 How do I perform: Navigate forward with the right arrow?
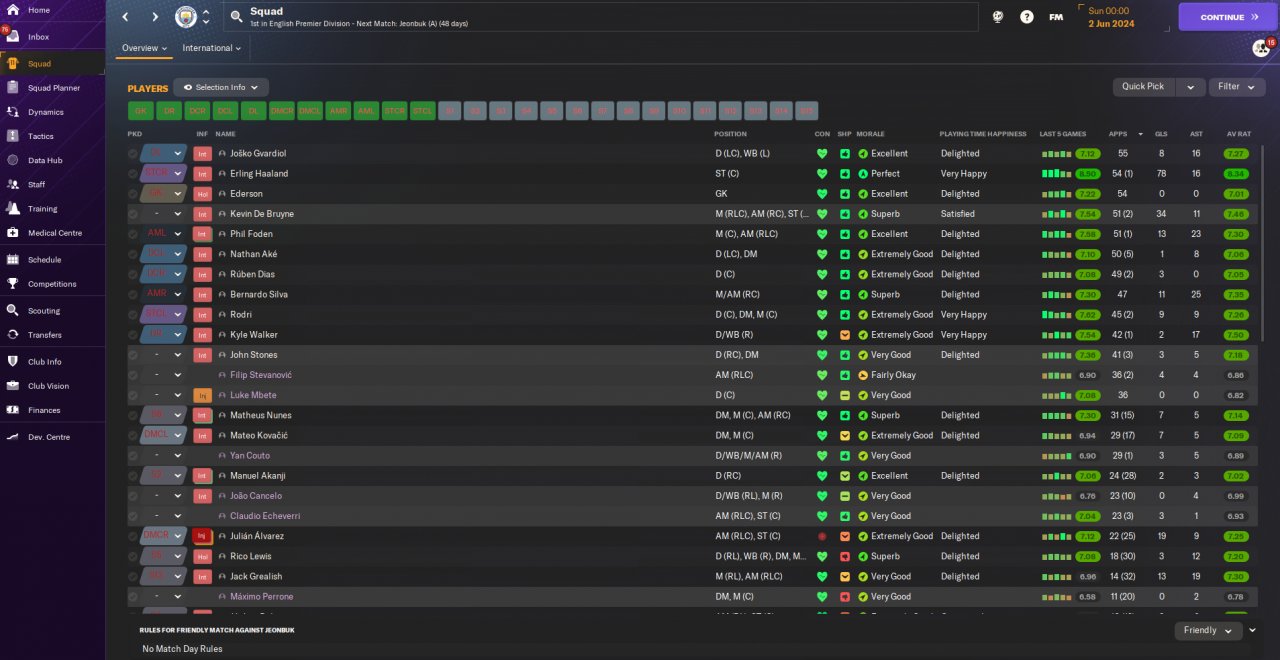point(155,17)
